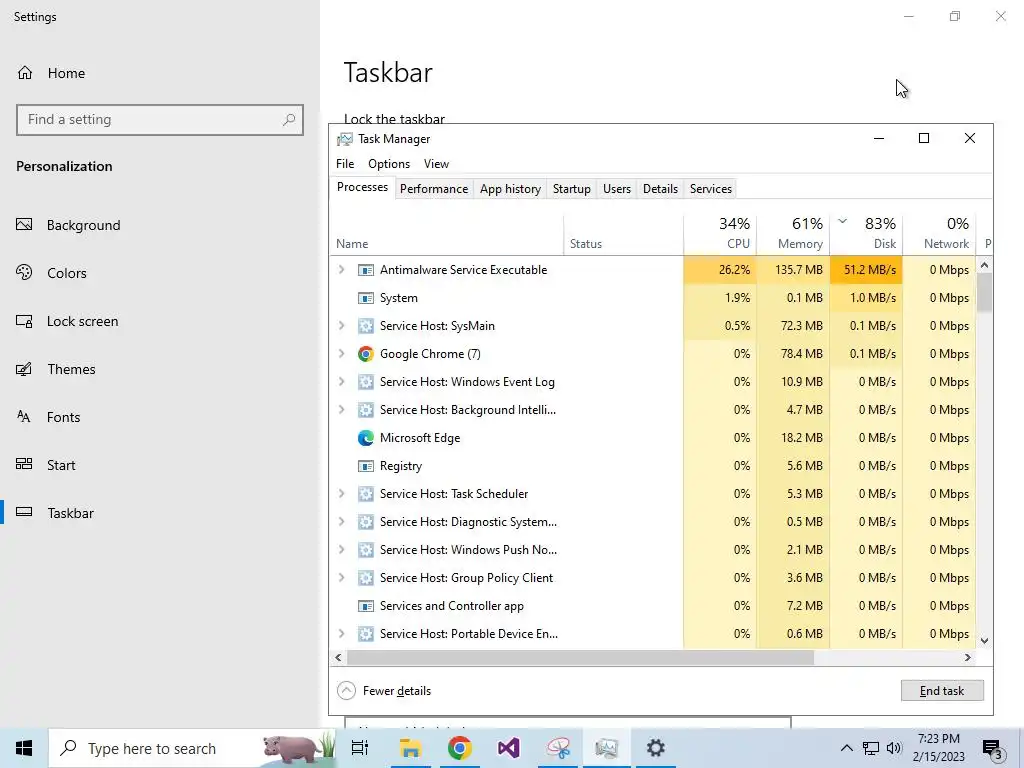Open File Explorer from the taskbar
Image resolution: width=1024 pixels, height=768 pixels.
click(410, 748)
